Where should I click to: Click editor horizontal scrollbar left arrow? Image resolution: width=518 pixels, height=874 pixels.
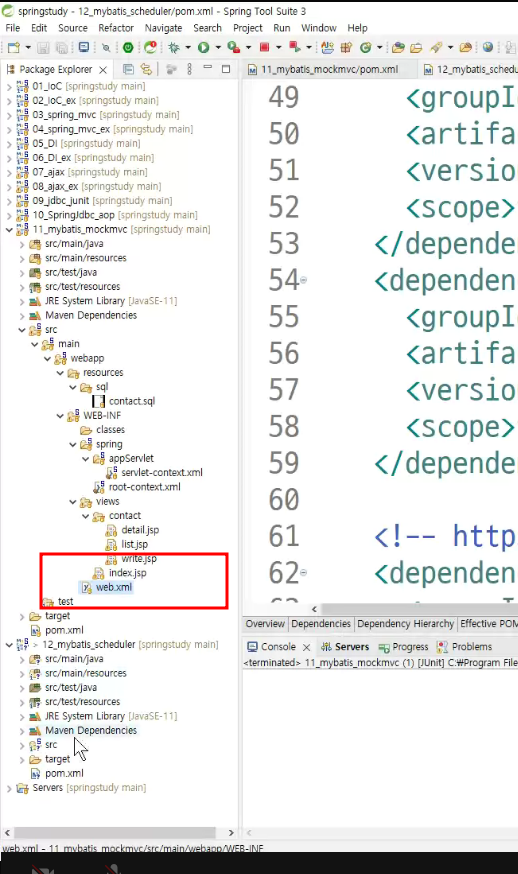click(314, 609)
